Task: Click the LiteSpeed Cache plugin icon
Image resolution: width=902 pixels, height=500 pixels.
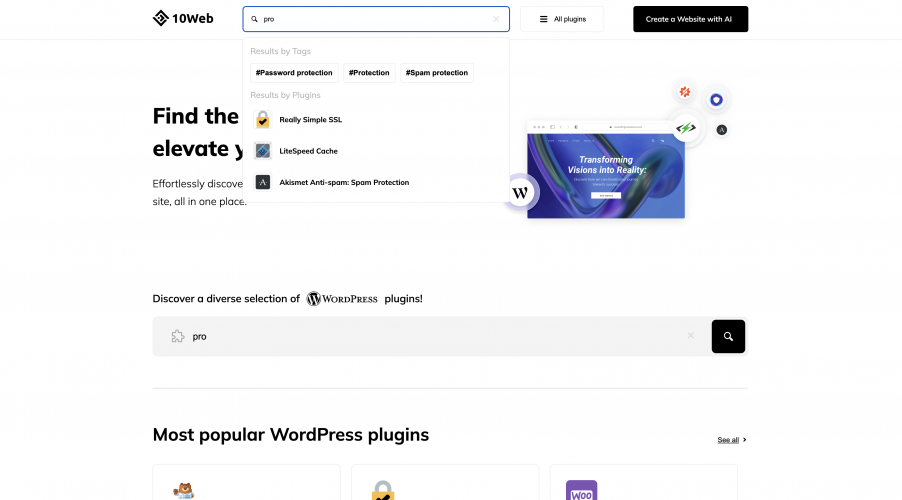Action: click(x=263, y=151)
